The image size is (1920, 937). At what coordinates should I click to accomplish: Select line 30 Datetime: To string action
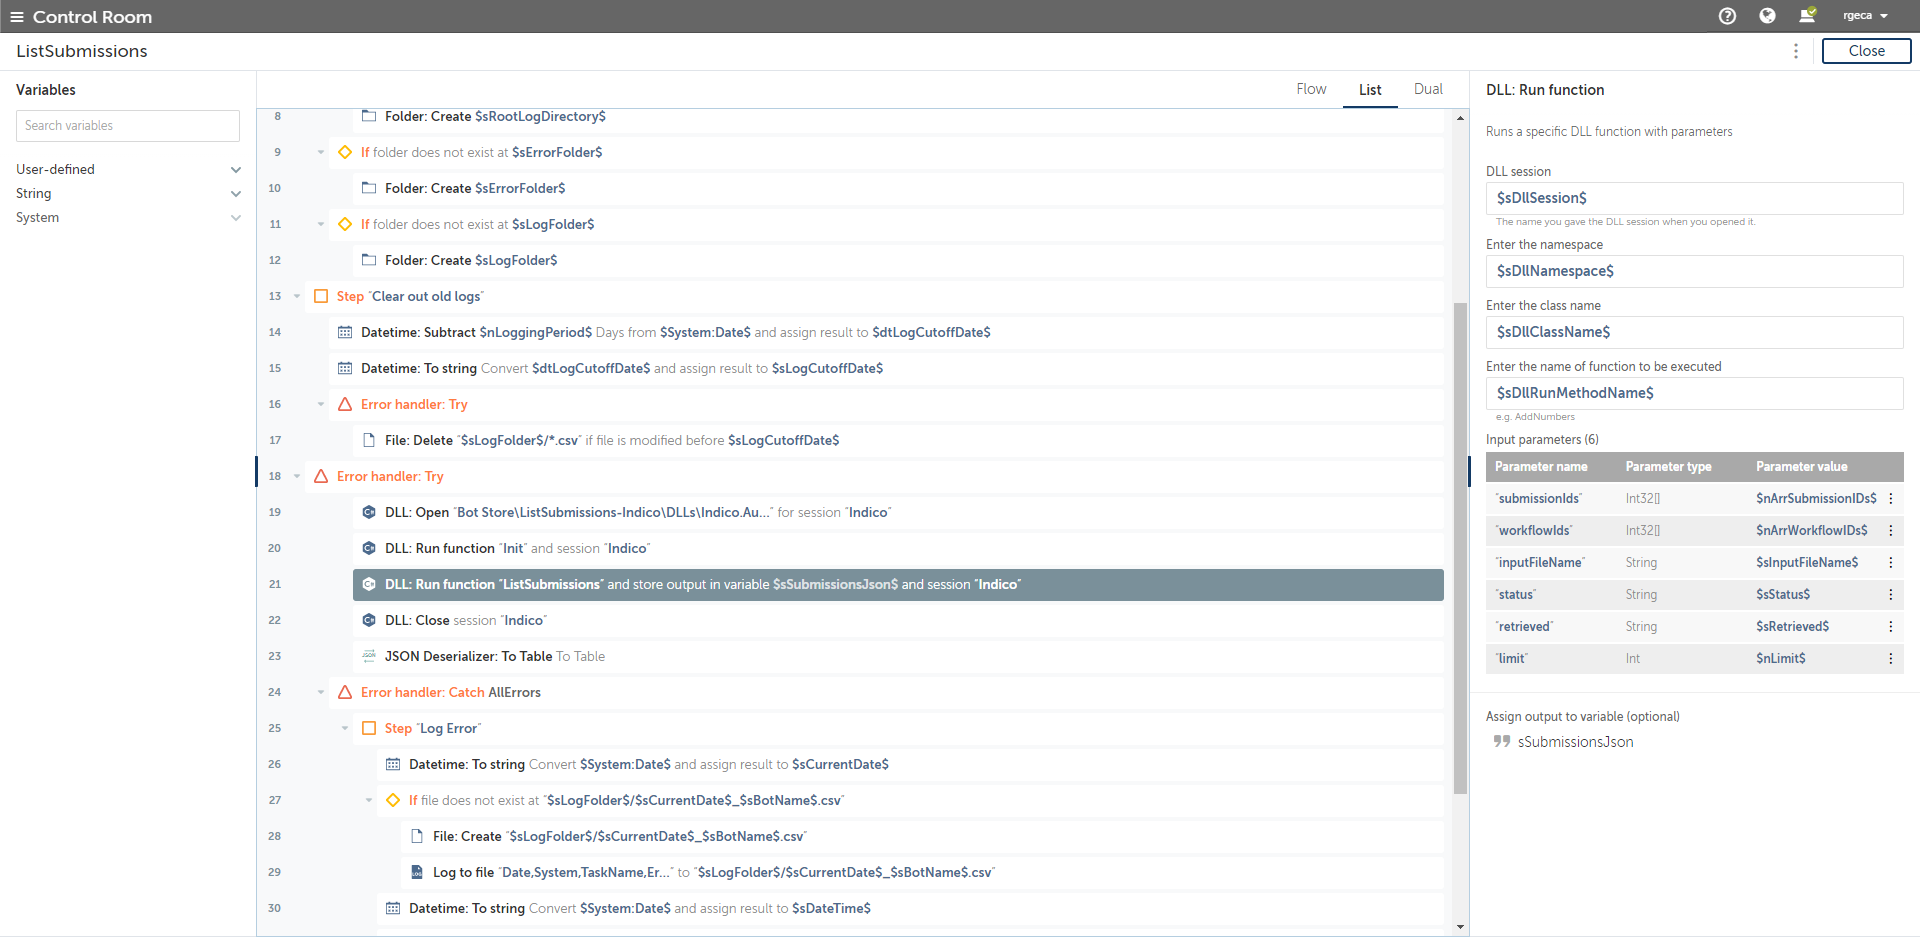[910, 908]
